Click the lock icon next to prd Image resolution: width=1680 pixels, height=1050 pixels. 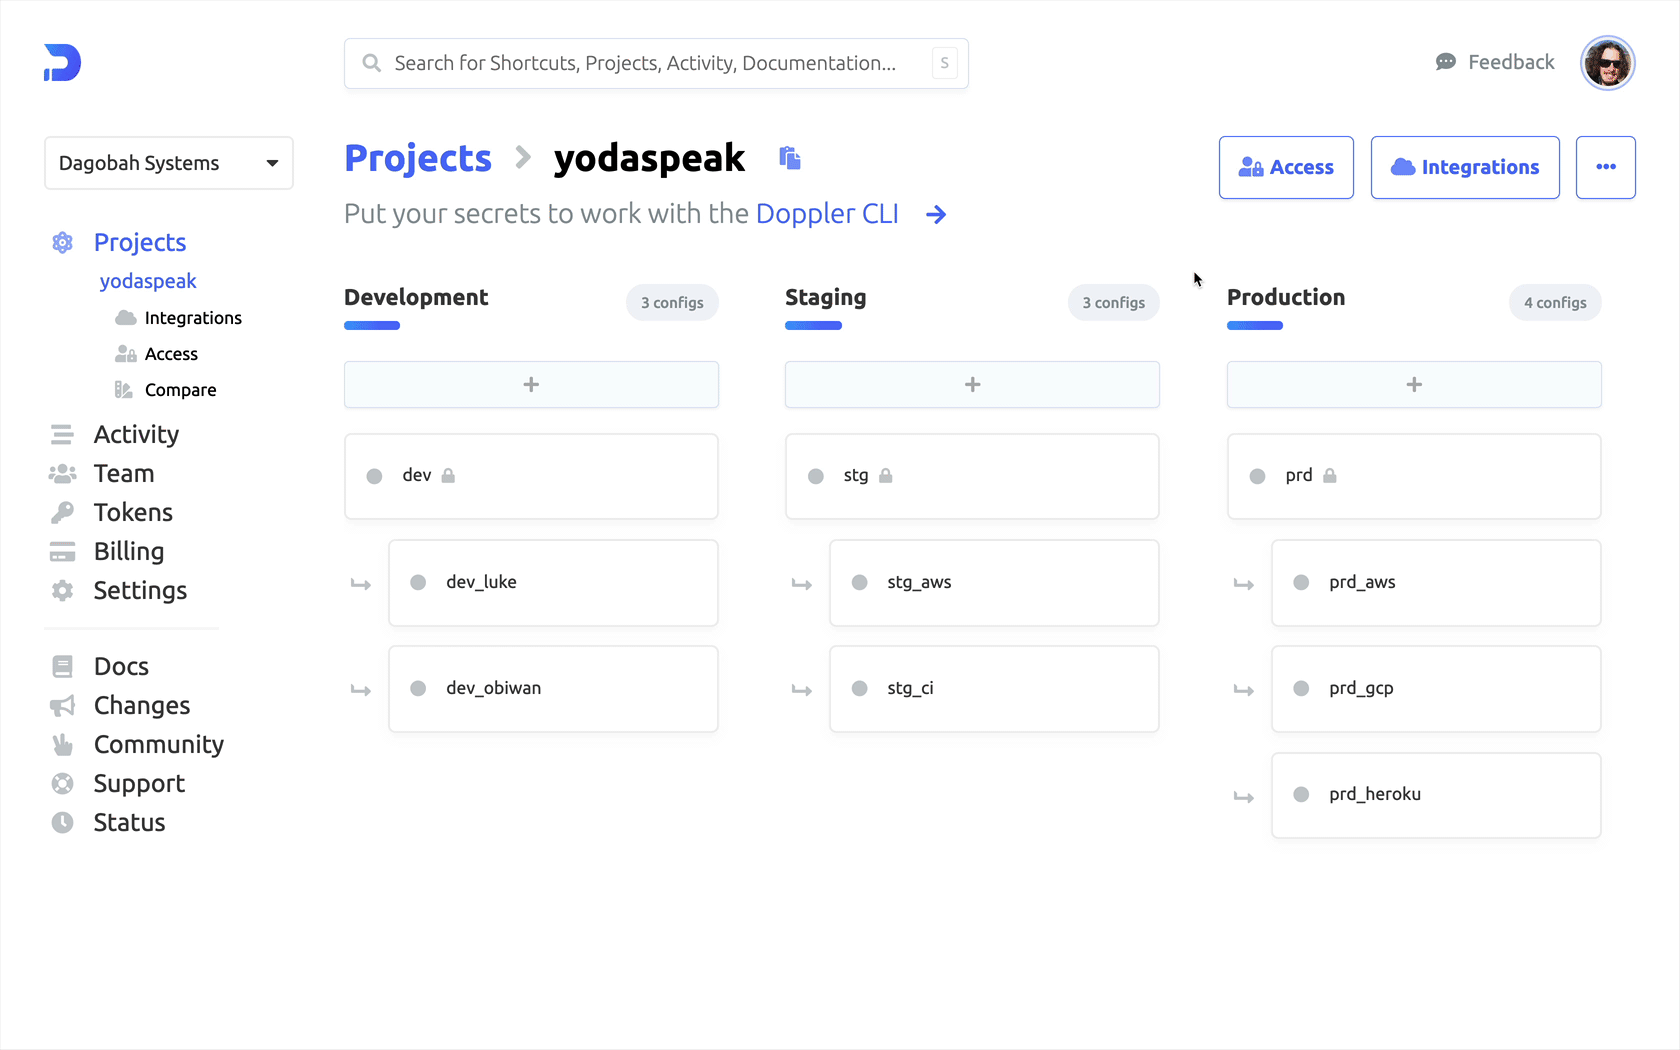(x=1329, y=476)
